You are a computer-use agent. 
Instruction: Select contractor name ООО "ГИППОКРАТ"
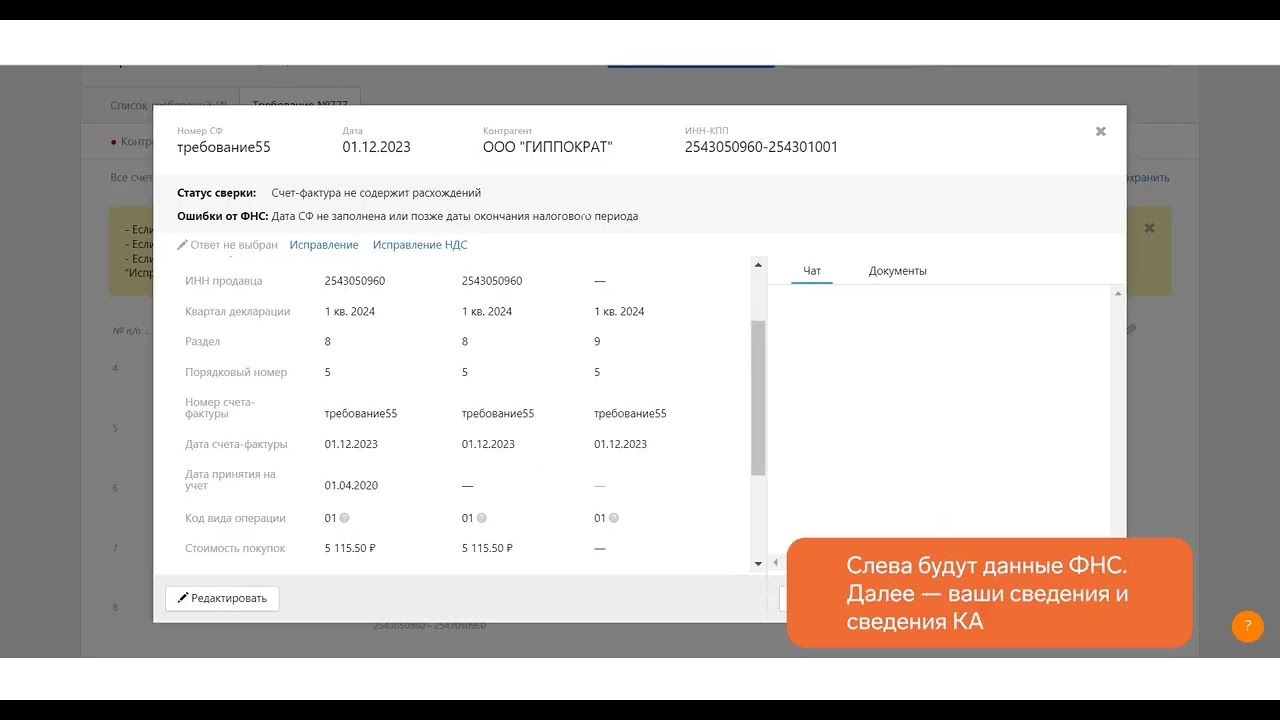pyautogui.click(x=548, y=147)
